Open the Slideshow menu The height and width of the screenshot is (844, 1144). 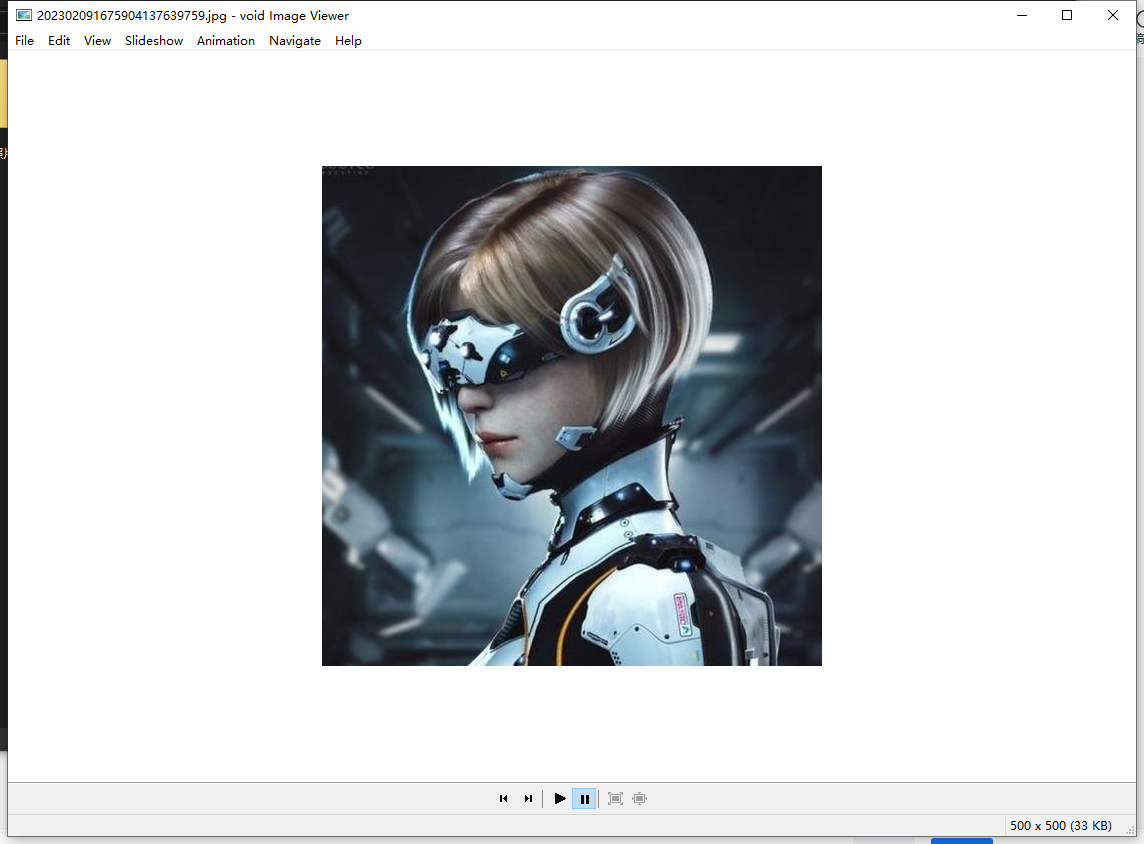coord(153,40)
